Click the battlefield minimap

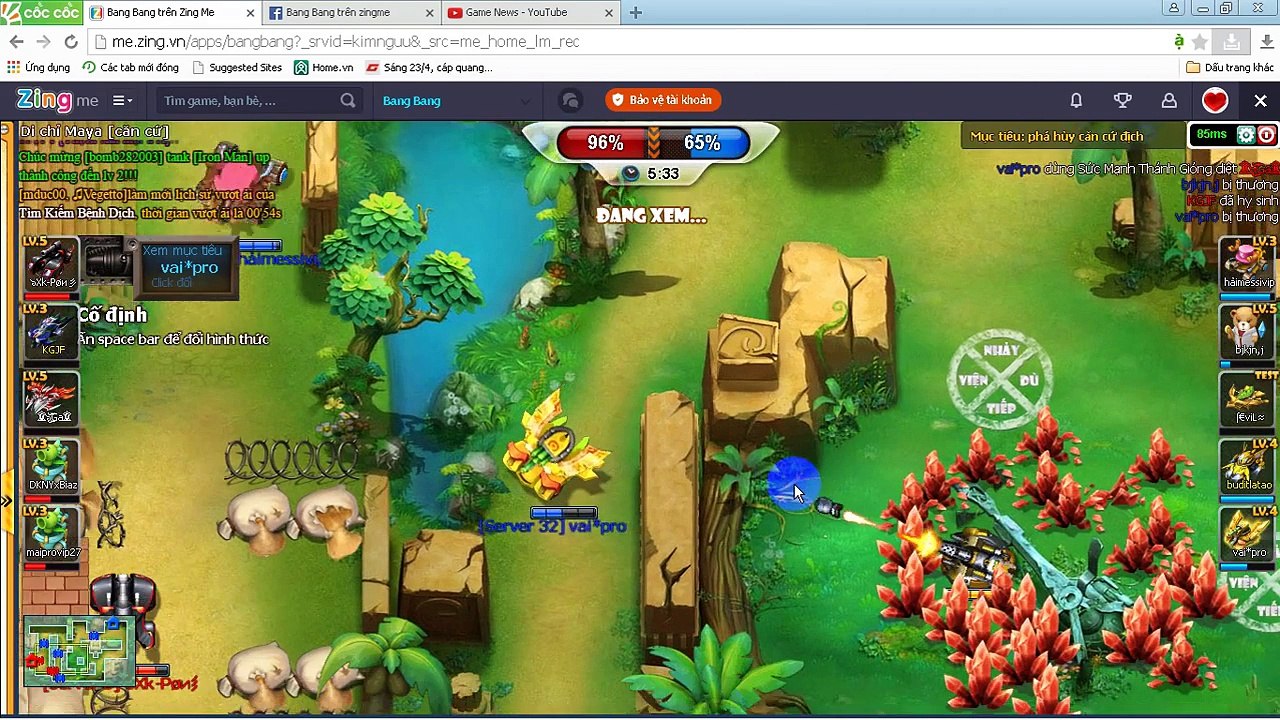79,652
